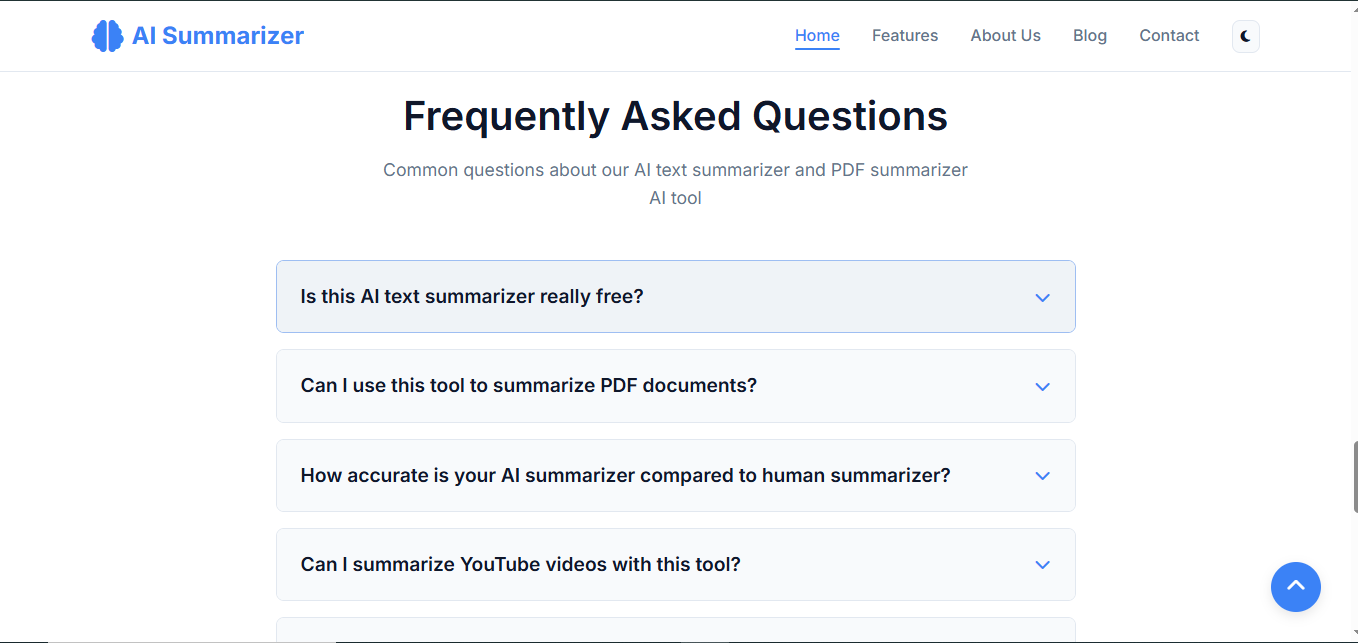1358x643 pixels.
Task: Open the Home nav link
Action: (817, 36)
